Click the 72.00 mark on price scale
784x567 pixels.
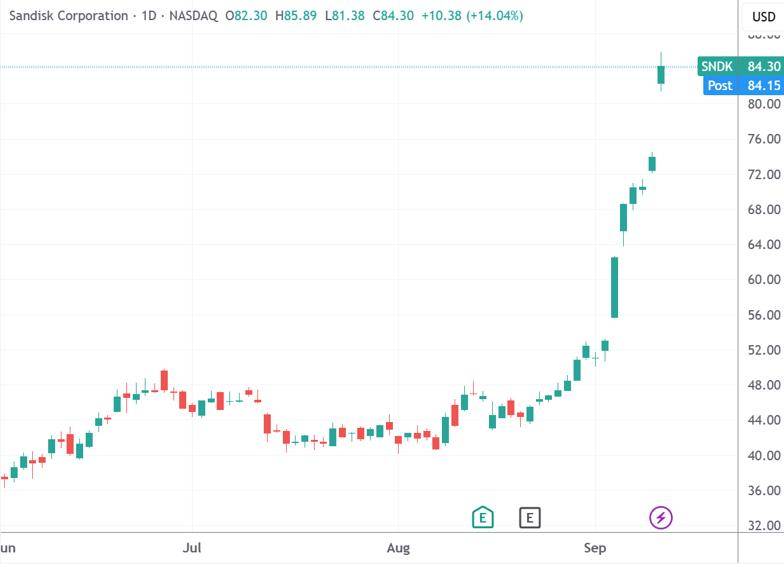click(763, 174)
